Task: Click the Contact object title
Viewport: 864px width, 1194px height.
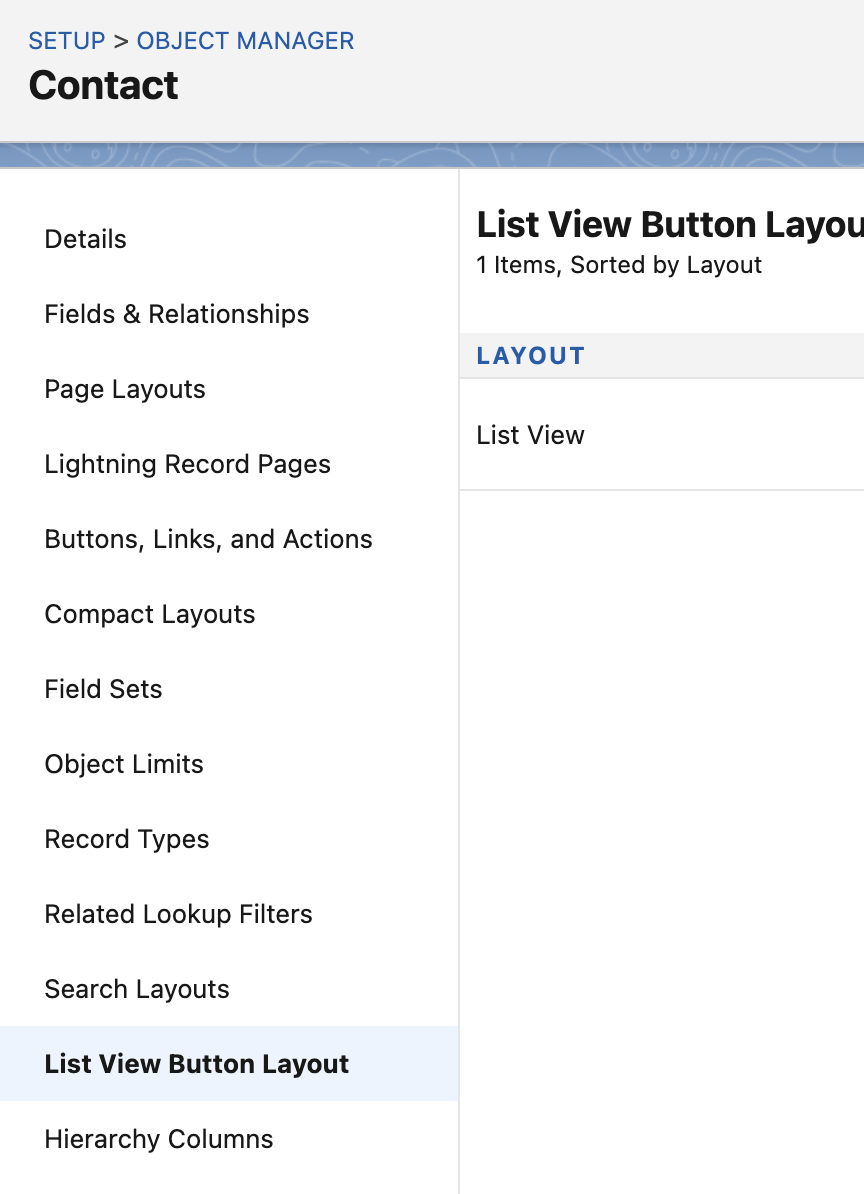Action: coord(104,85)
